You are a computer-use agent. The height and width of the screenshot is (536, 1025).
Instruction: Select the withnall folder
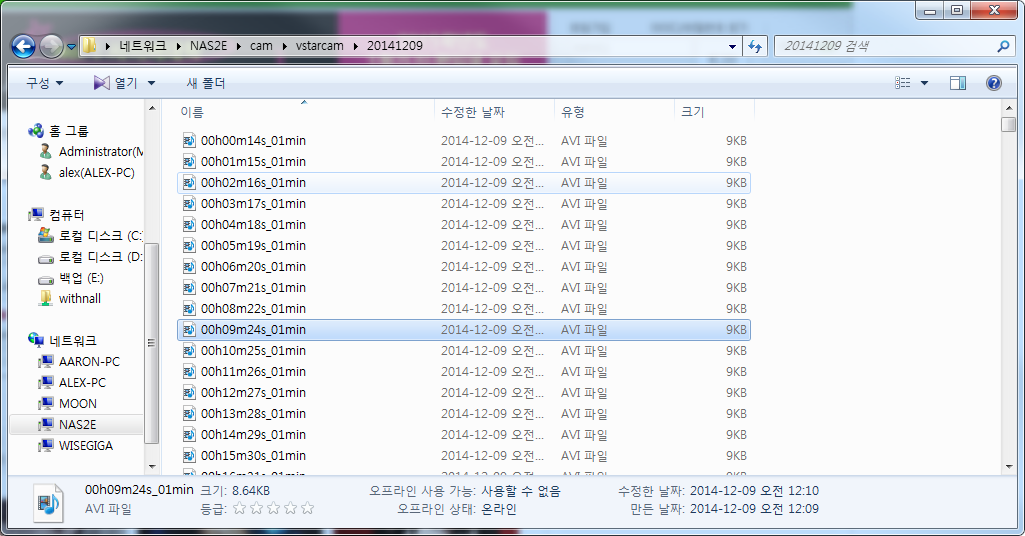coord(79,299)
